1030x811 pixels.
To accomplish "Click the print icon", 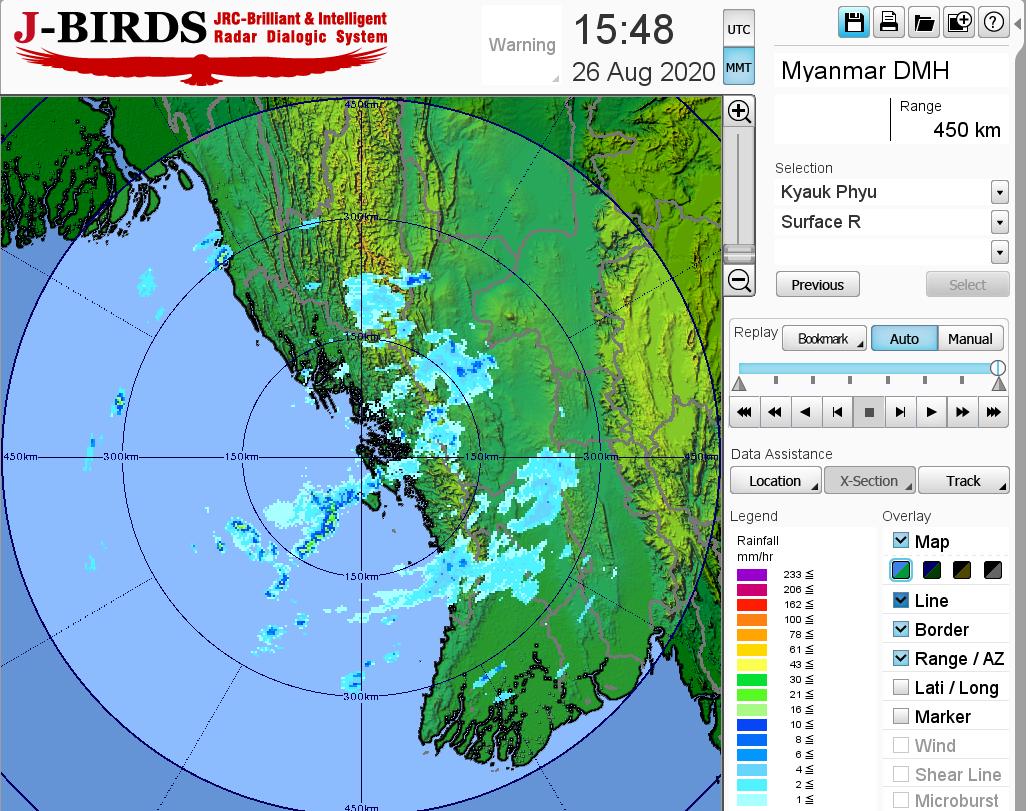I will 888,23.
